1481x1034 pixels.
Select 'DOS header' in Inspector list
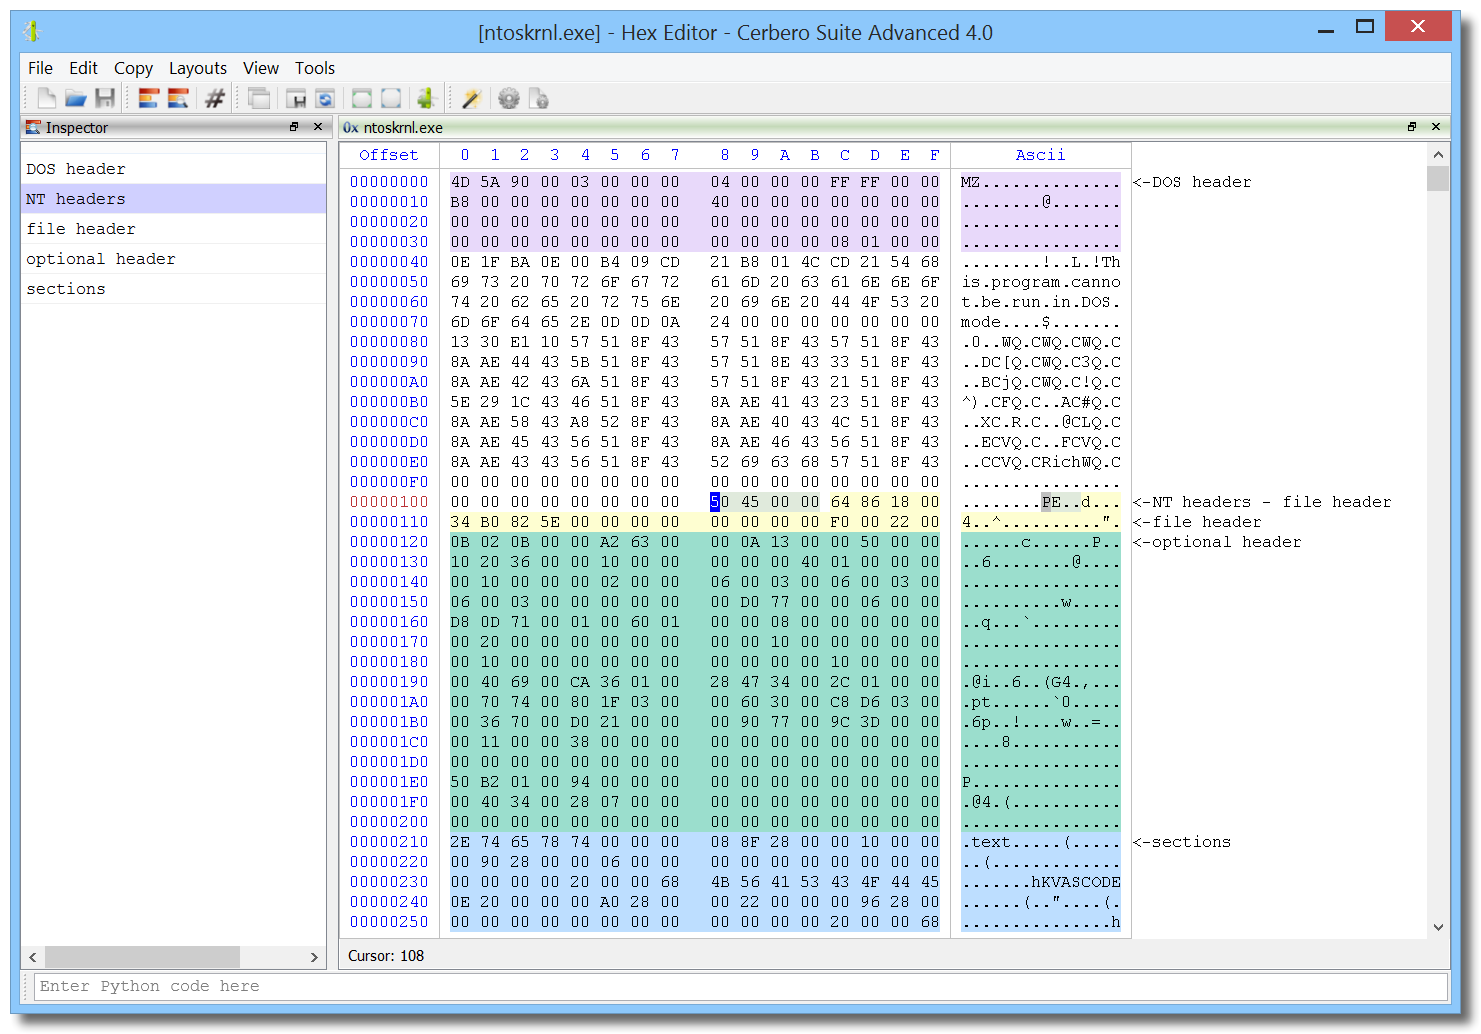point(76,169)
